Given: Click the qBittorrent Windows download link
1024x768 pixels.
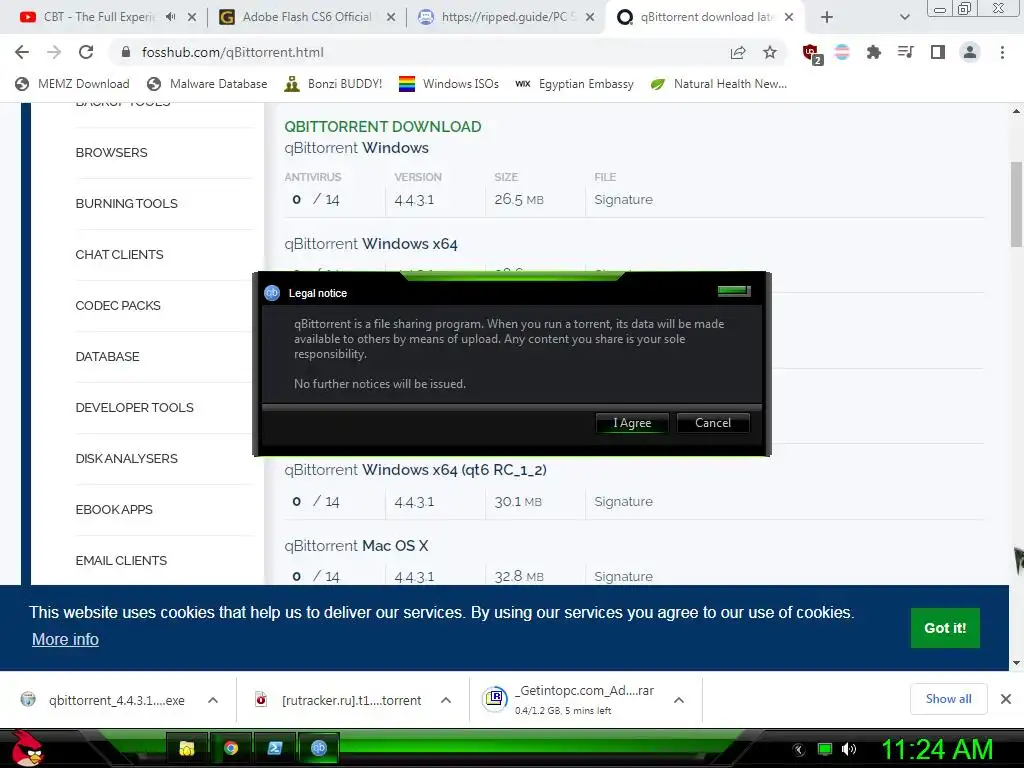Looking at the screenshot, I should (356, 148).
